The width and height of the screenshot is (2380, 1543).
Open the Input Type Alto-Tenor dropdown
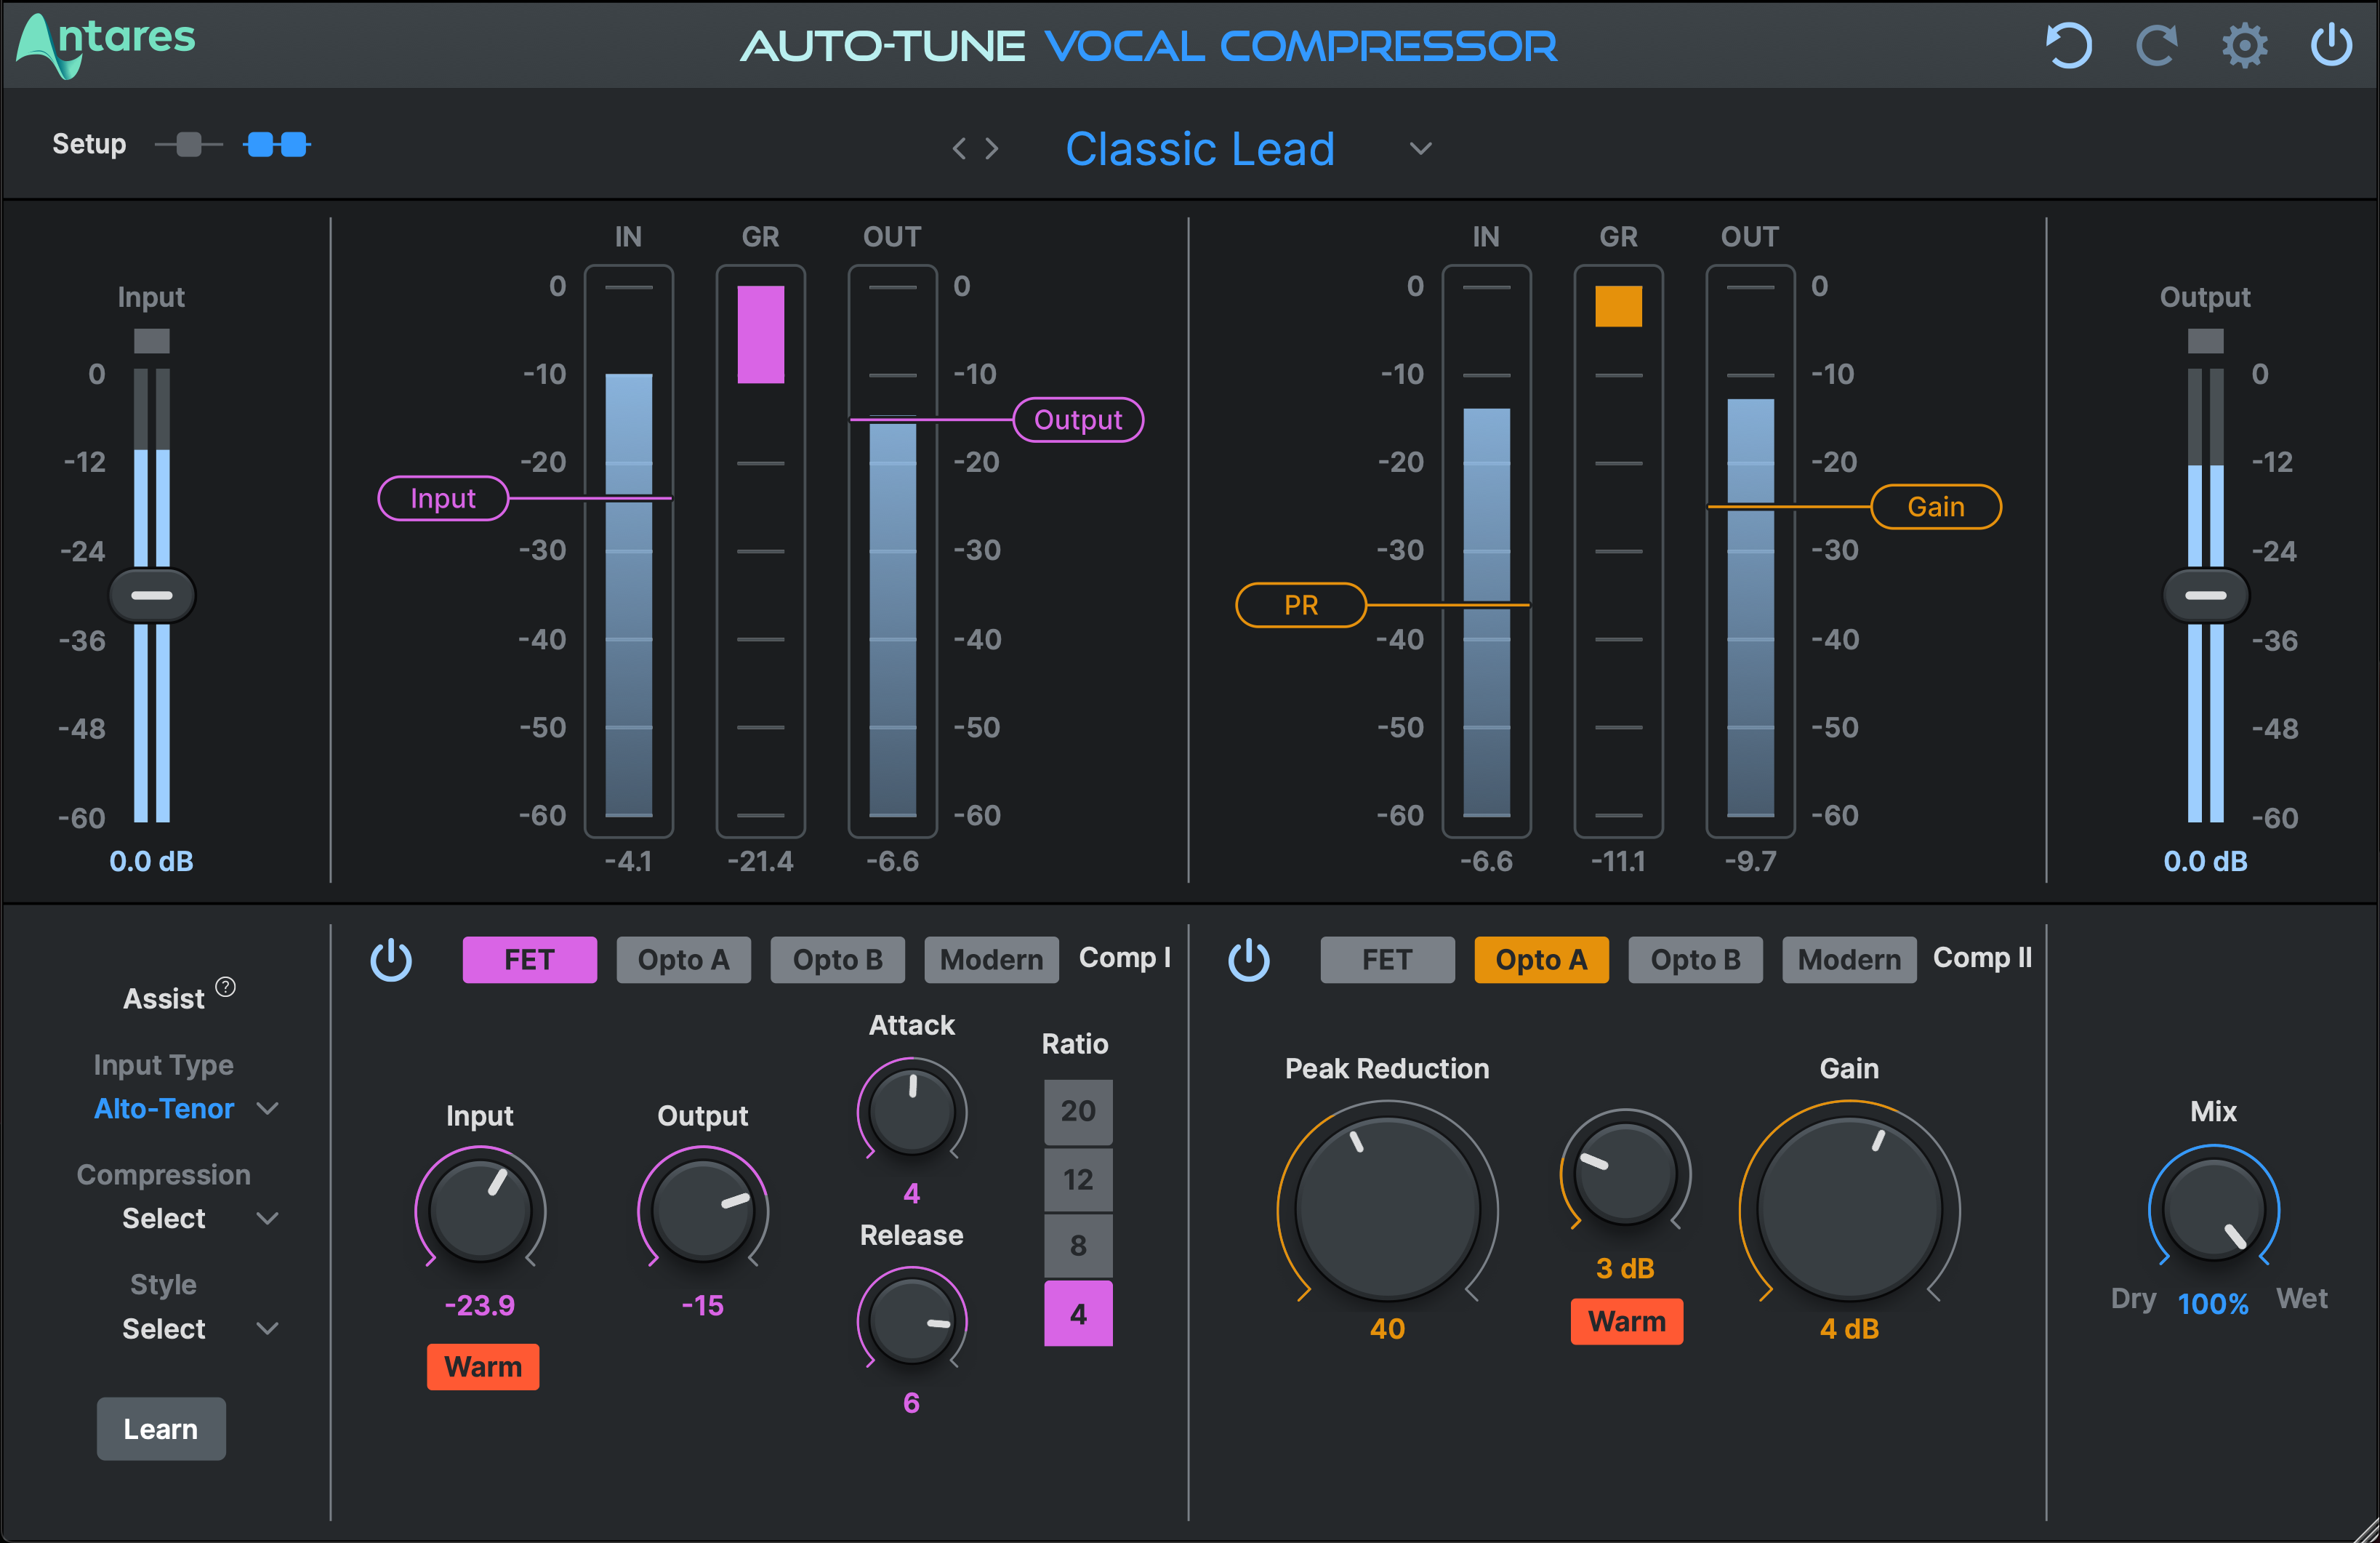pos(186,1108)
